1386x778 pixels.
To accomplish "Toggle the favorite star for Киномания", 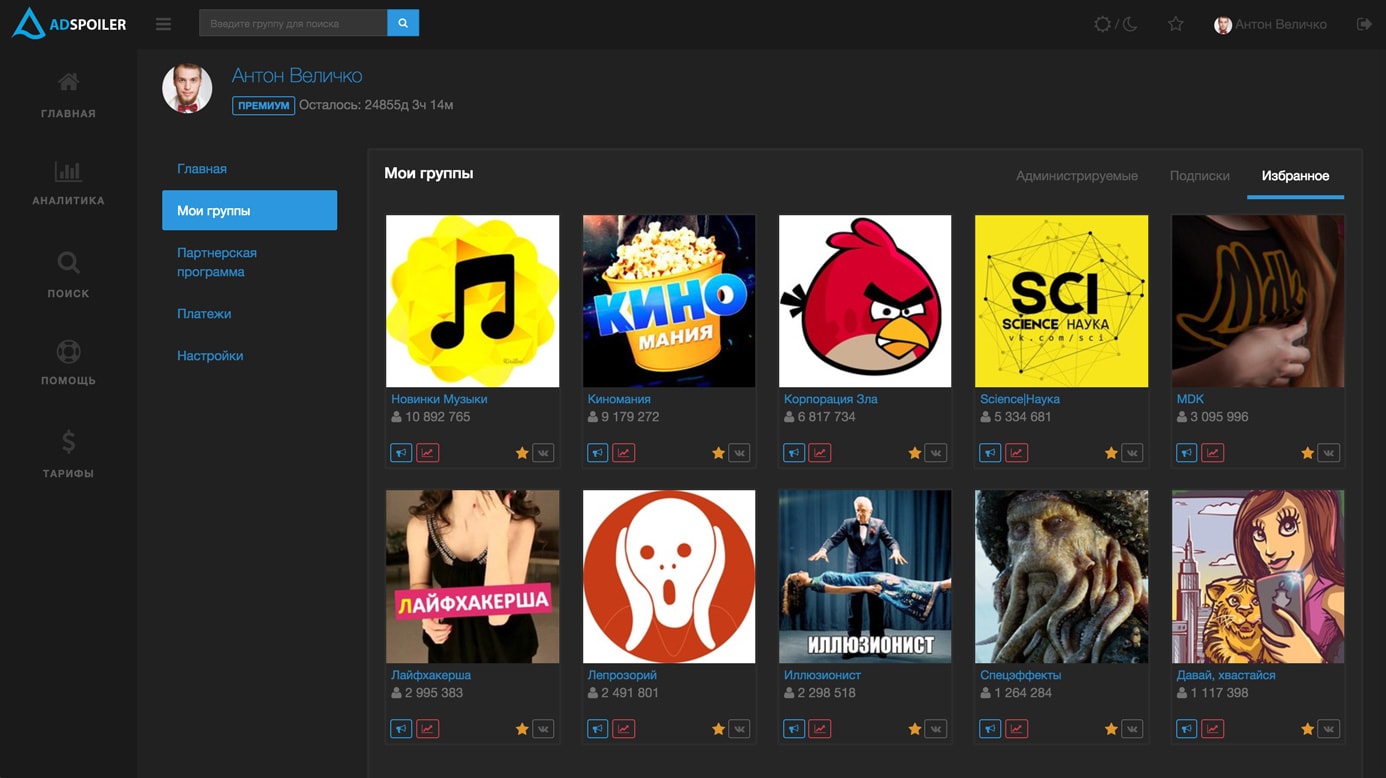I will 718,453.
